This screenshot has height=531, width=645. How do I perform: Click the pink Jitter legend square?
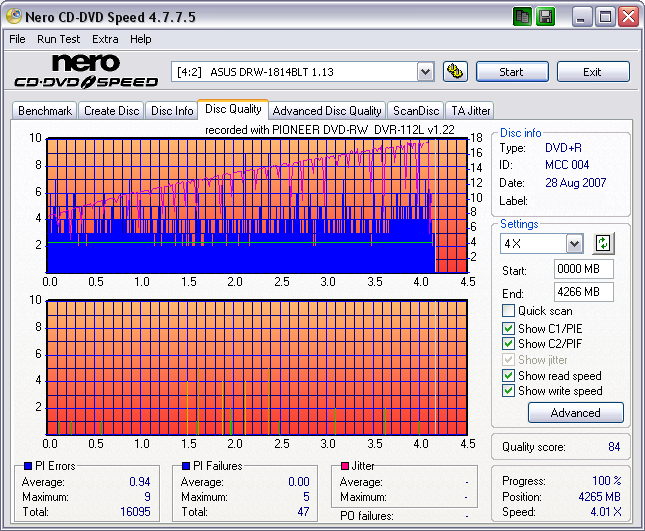(x=345, y=466)
